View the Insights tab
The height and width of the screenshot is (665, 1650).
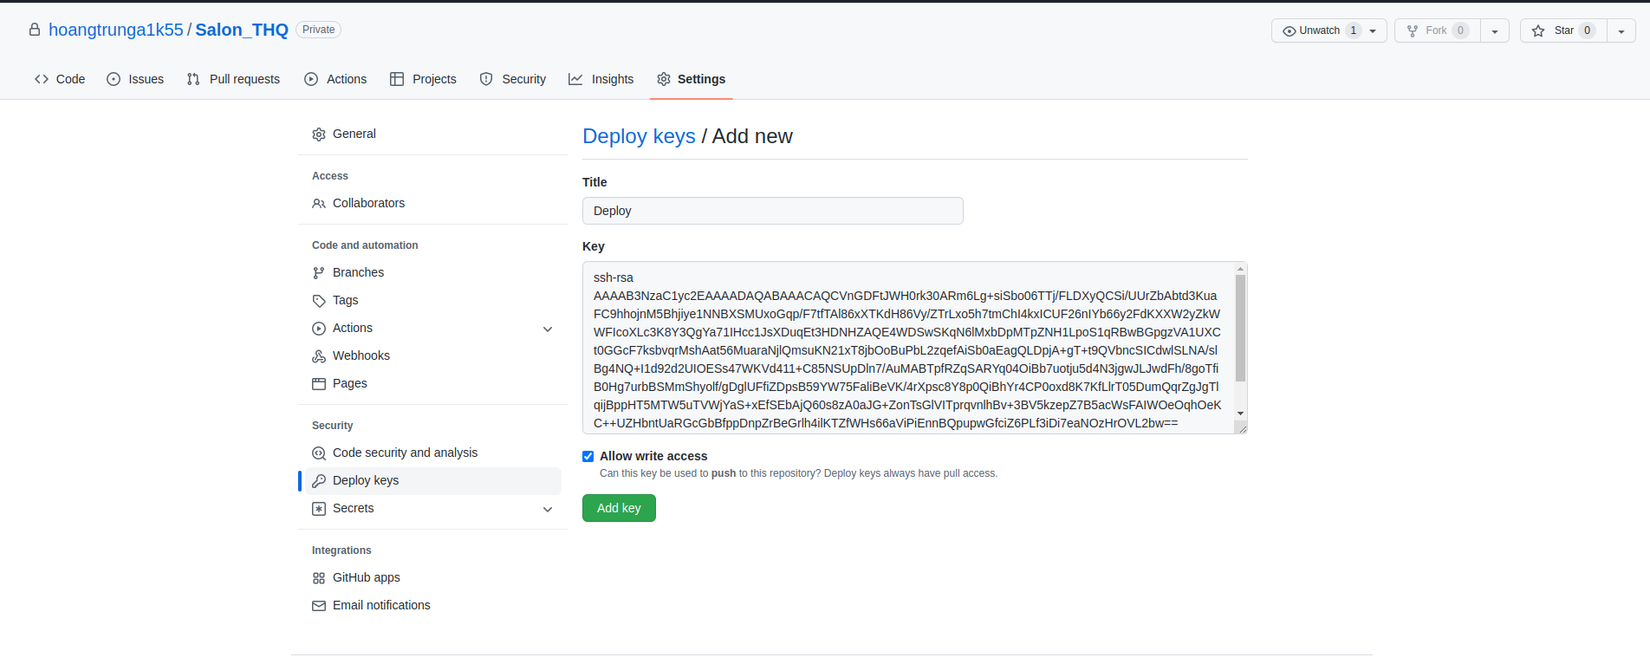tap(601, 79)
